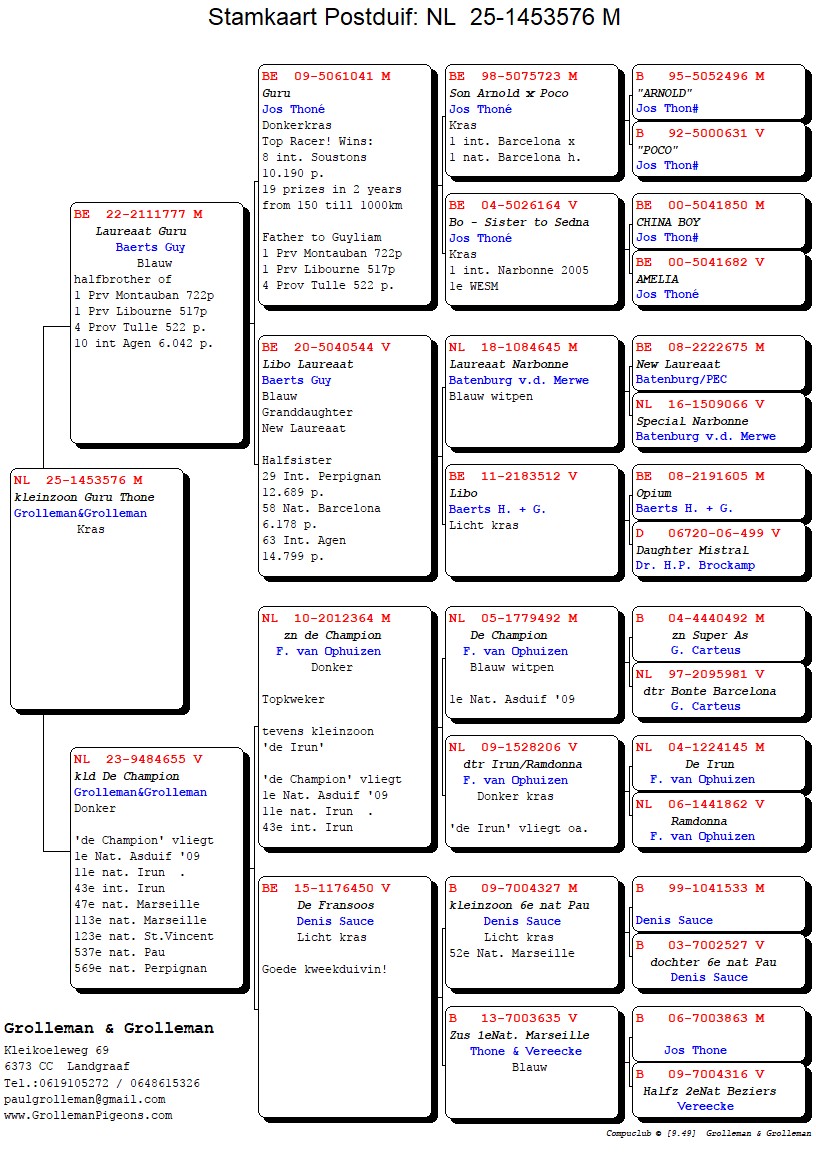The image size is (816, 1172).
Task: Click the website www.GrollemanPigeons.com
Action: pyautogui.click(x=88, y=1115)
